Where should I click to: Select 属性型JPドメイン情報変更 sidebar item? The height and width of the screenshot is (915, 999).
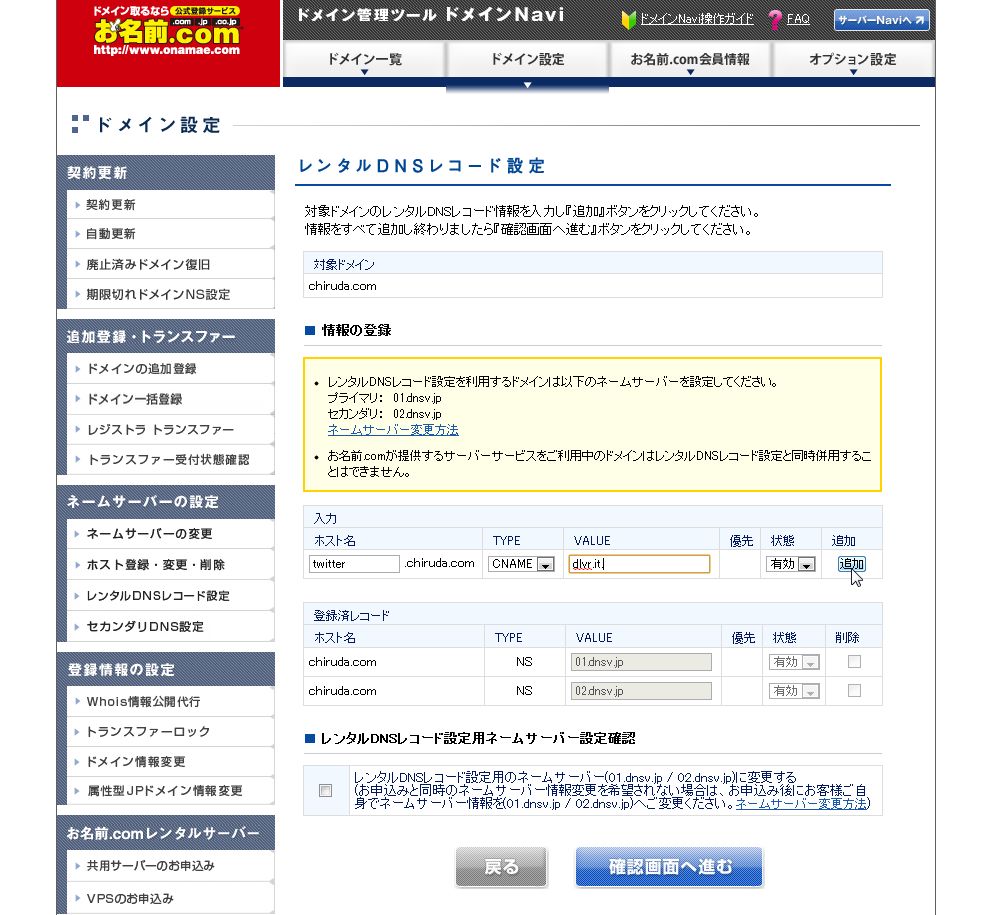170,791
